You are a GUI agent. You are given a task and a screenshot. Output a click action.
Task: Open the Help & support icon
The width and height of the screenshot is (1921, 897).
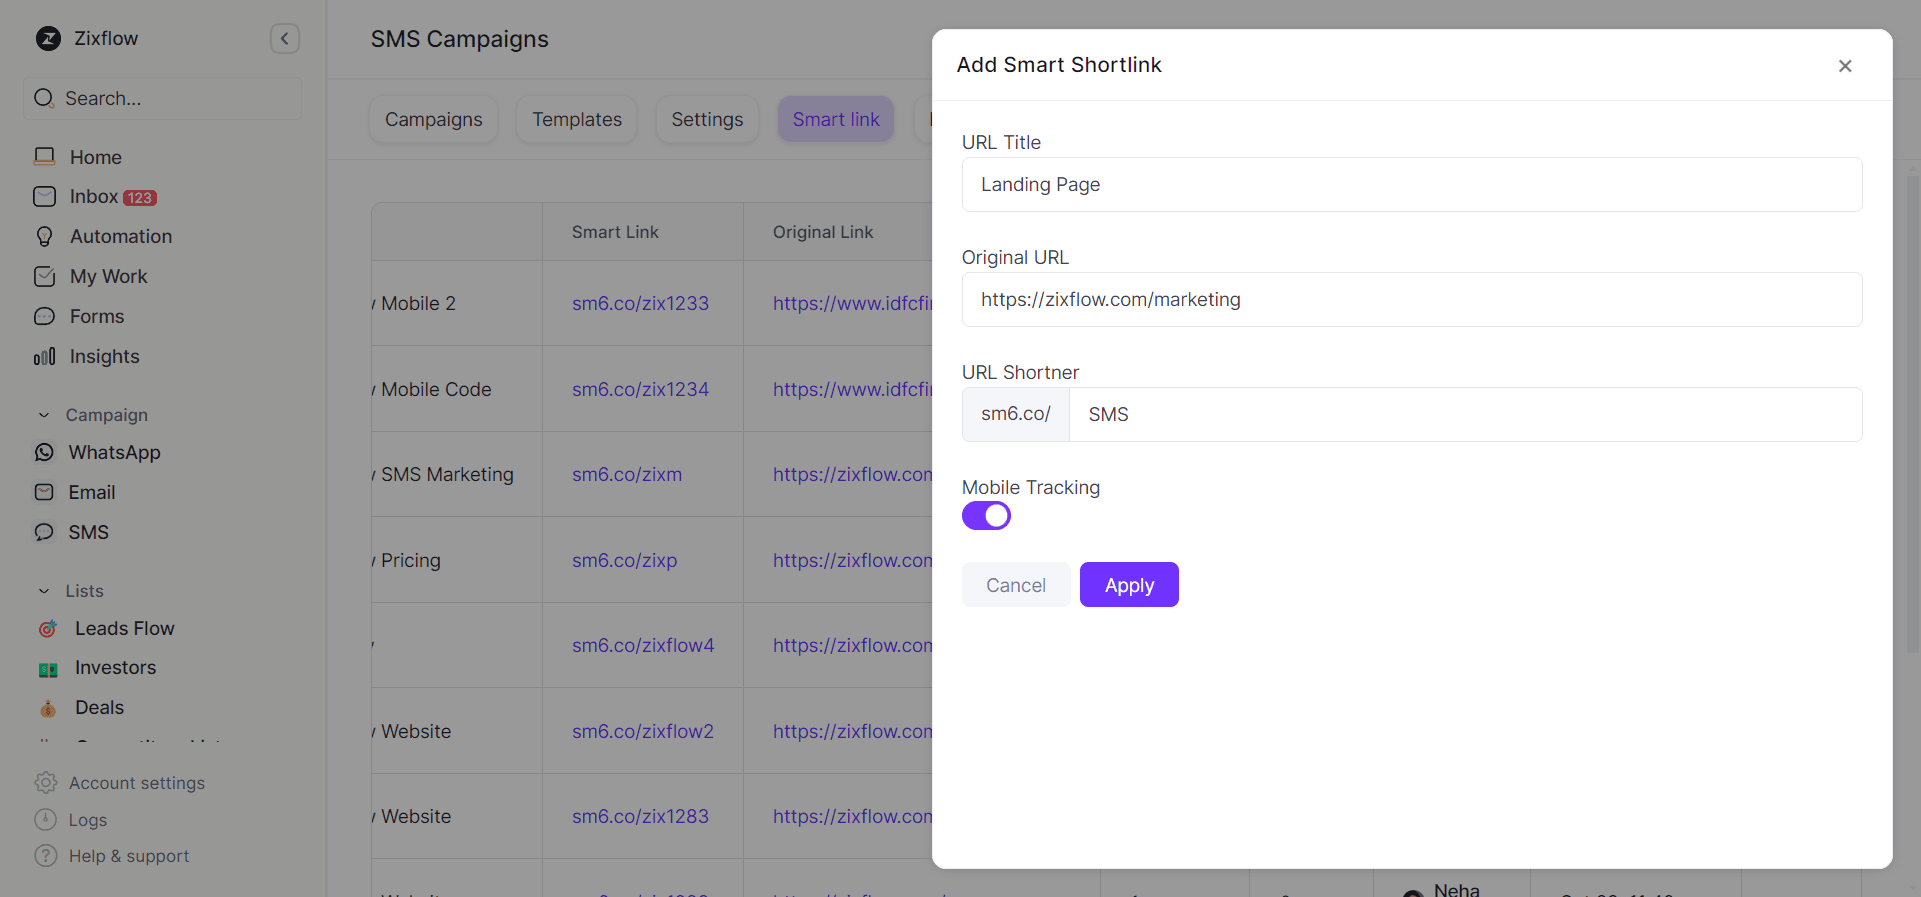(x=46, y=856)
